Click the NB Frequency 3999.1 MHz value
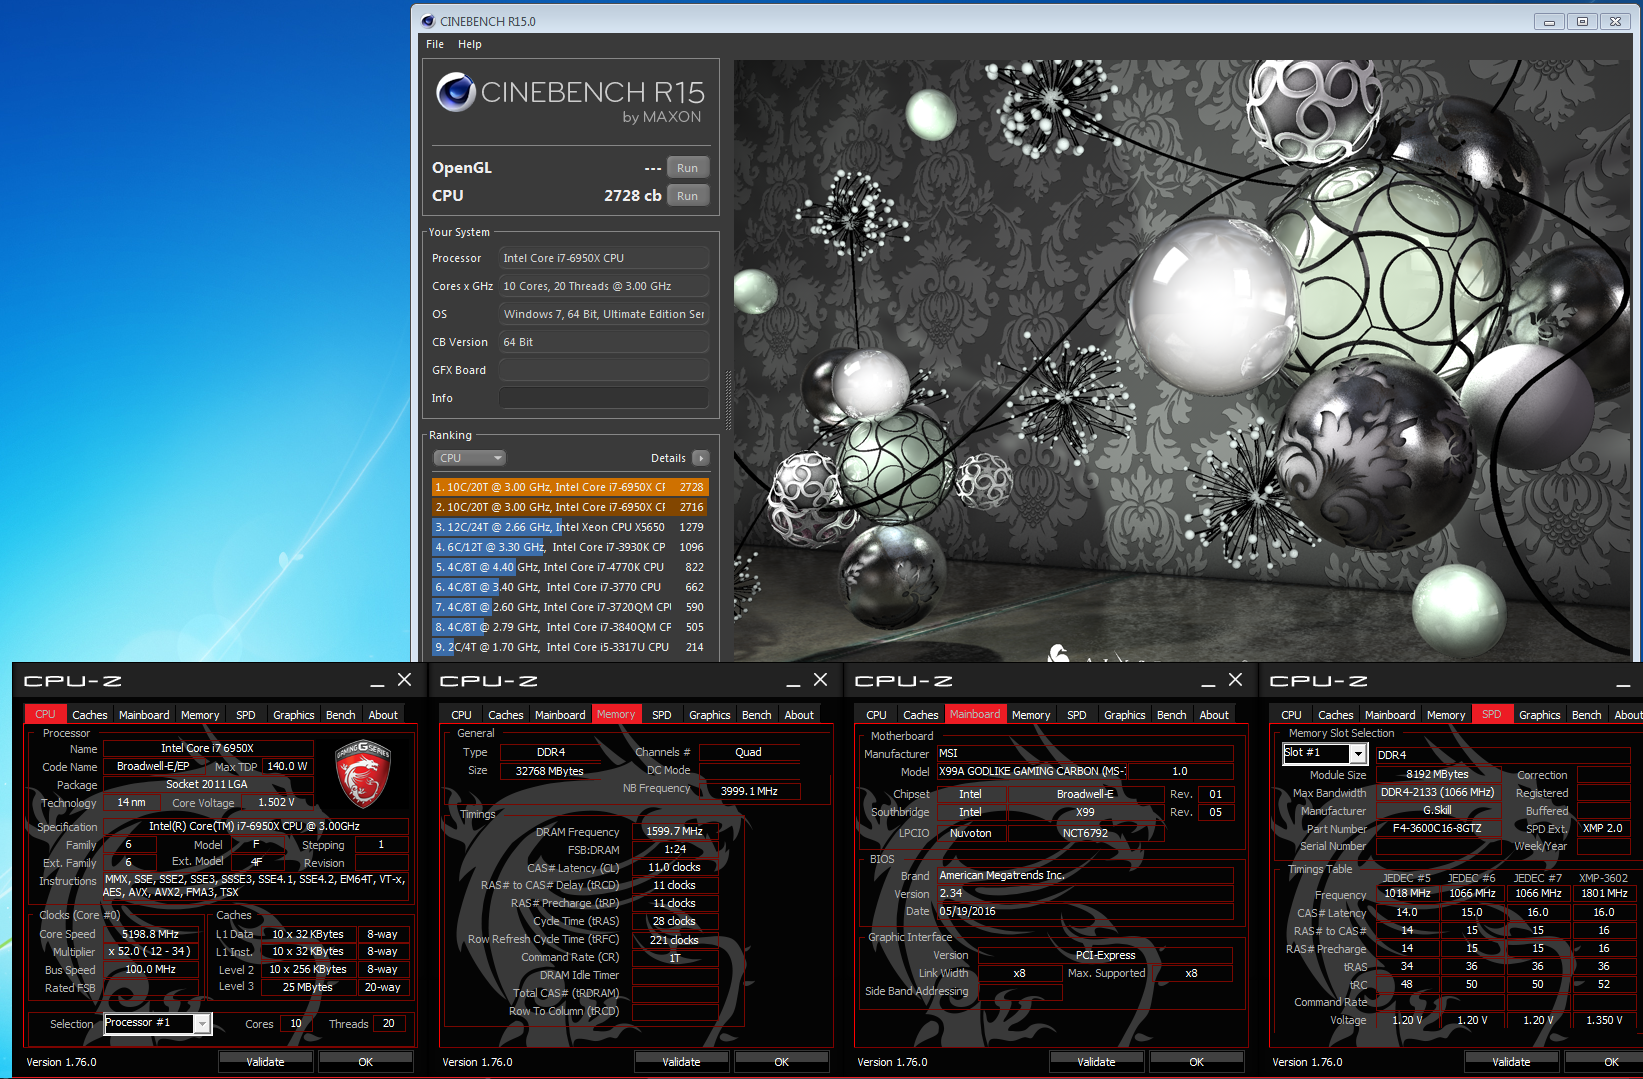The image size is (1643, 1079). point(749,791)
